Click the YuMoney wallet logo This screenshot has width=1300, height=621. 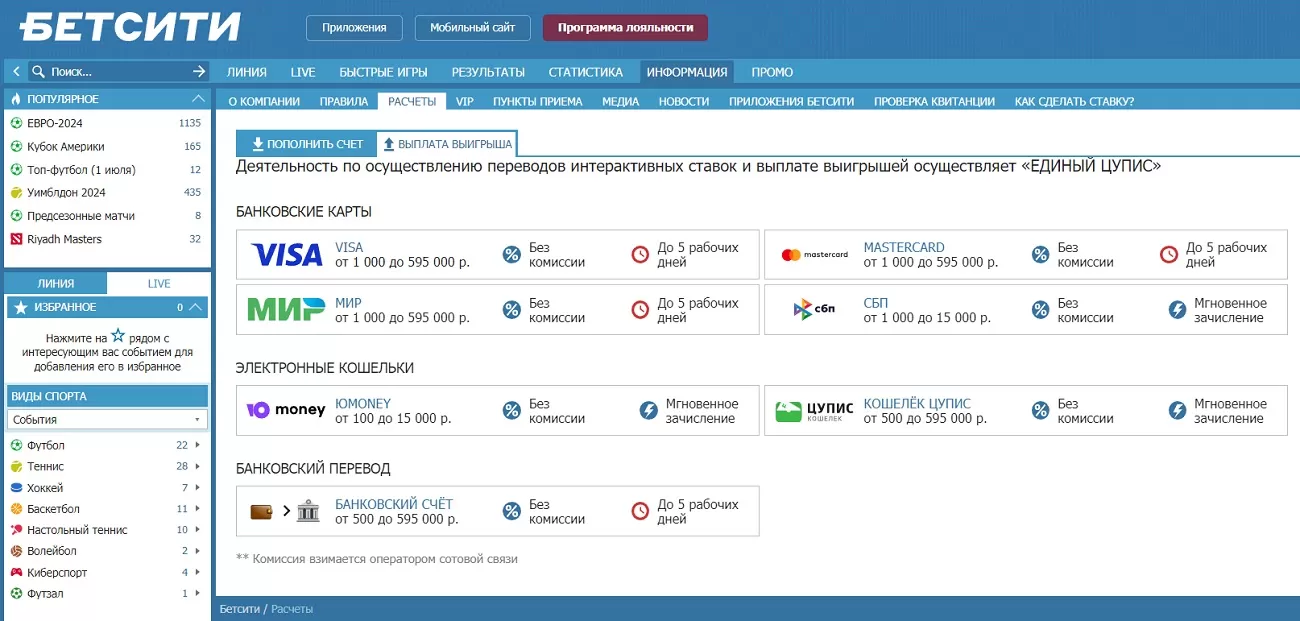286,410
